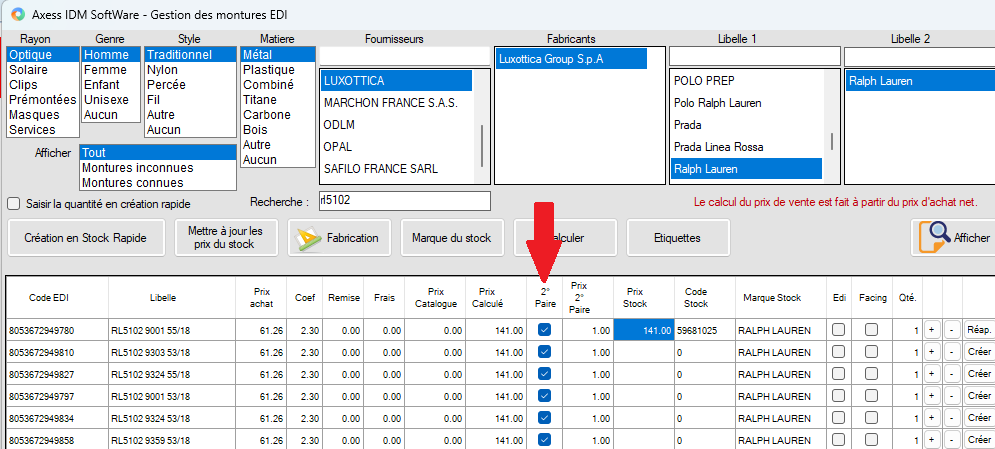Decrease quantity for RL5102 9324 55/18 row

click(950, 374)
